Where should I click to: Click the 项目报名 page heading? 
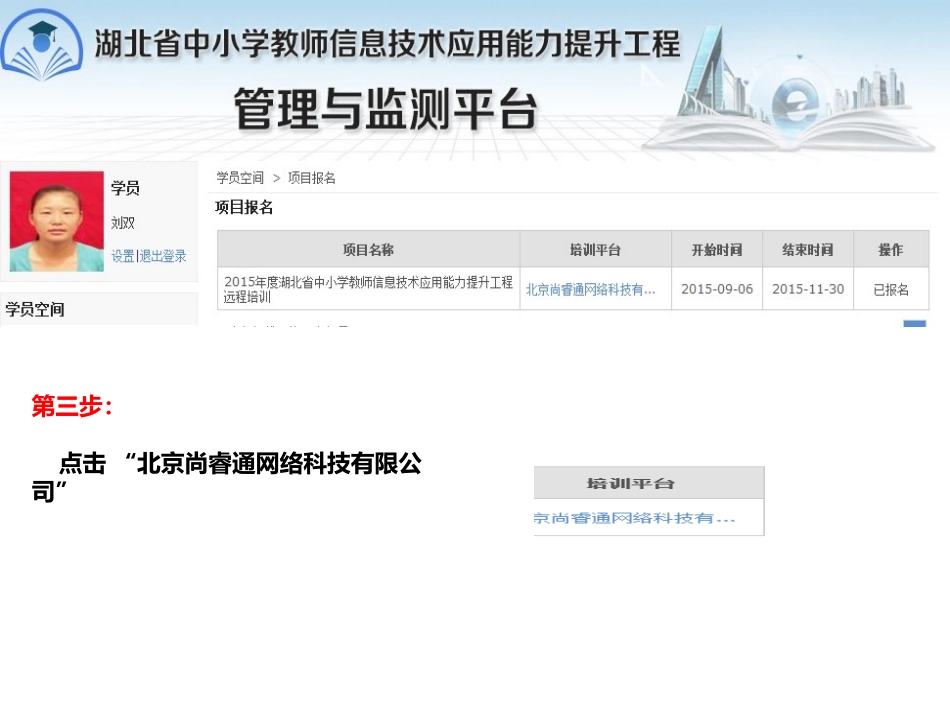(244, 208)
